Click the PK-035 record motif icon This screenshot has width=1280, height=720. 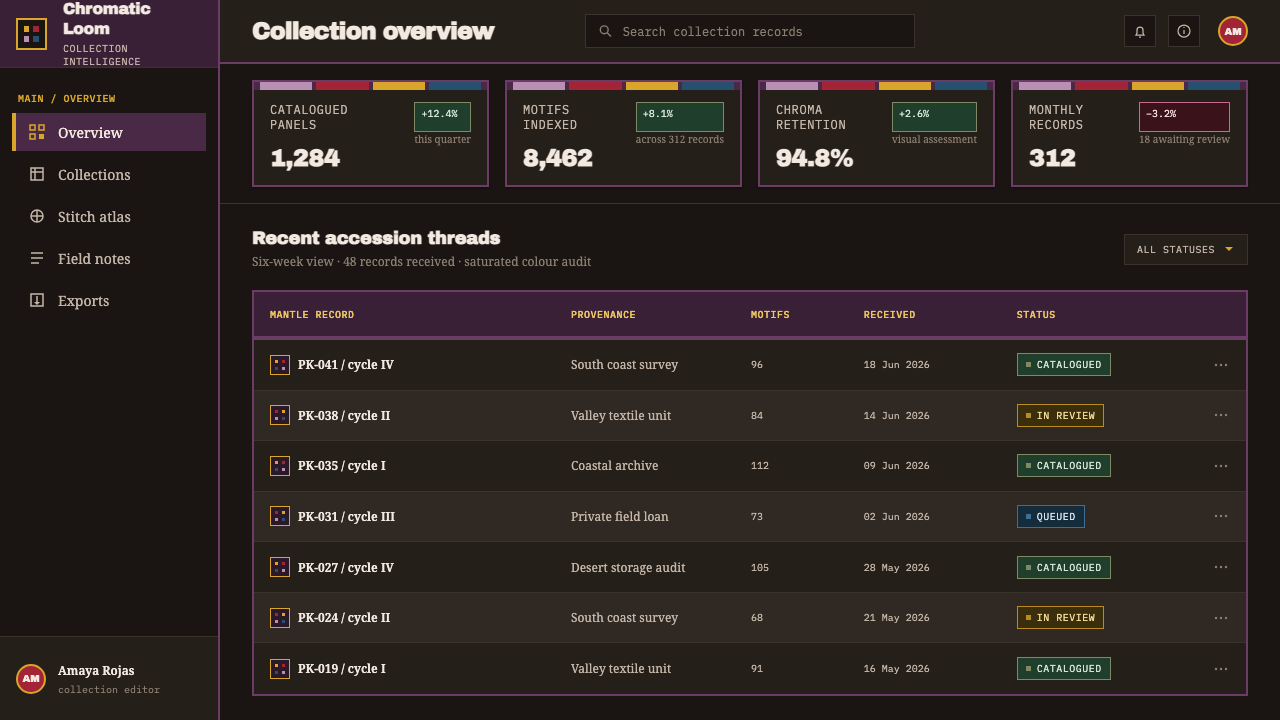click(280, 466)
